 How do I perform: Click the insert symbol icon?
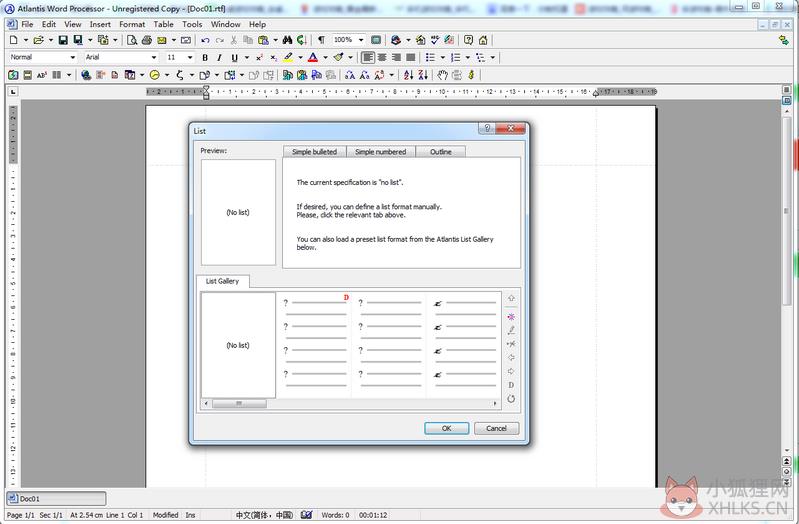pos(179,75)
